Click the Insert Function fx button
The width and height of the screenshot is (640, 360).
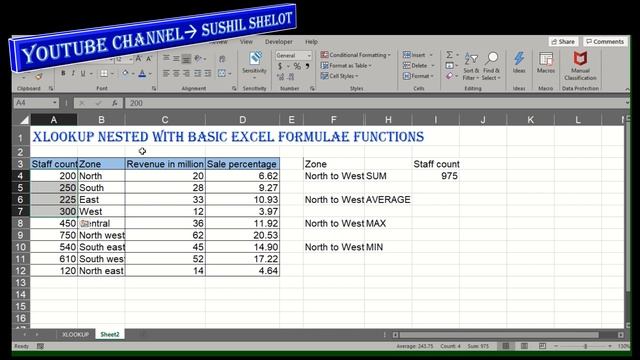[115, 103]
